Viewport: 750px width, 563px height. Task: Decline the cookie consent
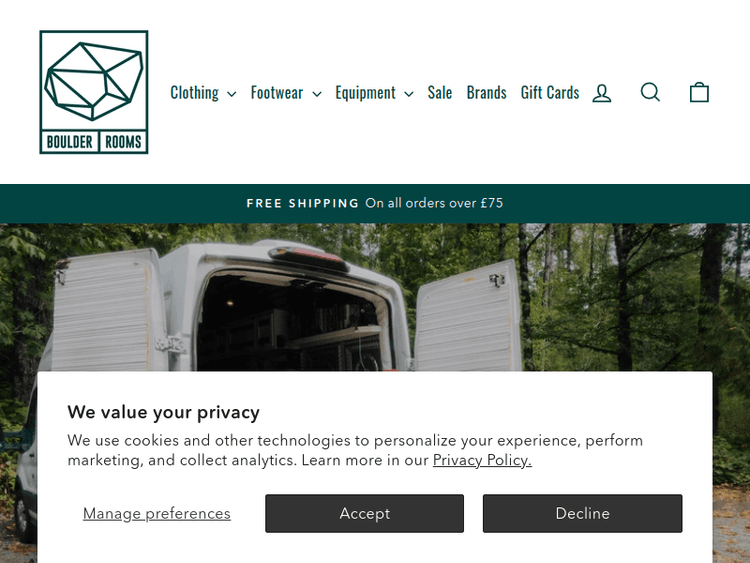583,513
